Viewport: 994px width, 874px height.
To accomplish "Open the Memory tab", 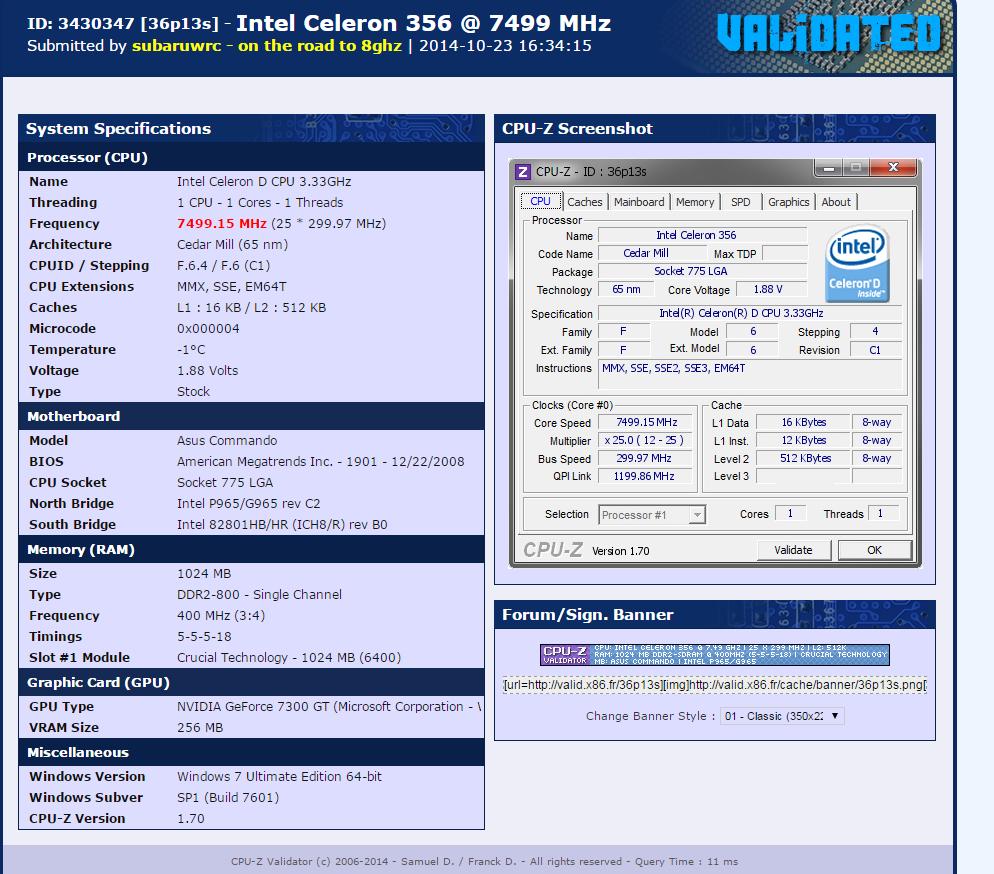I will [695, 202].
